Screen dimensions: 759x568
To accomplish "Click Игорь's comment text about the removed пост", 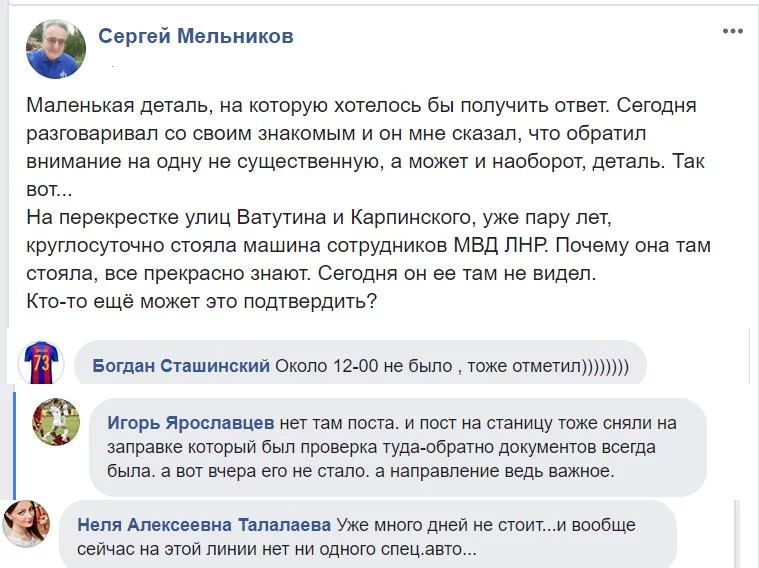I will [x=392, y=447].
